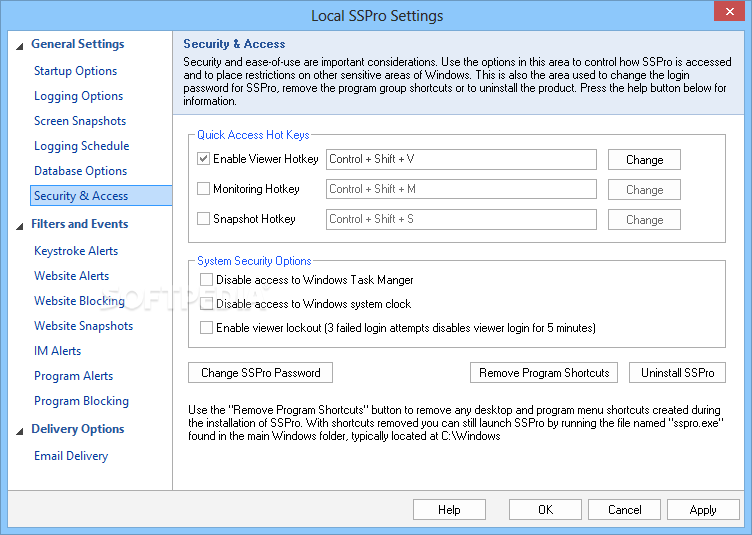Go to Program Alerts page
The height and width of the screenshot is (535, 752).
(x=73, y=376)
